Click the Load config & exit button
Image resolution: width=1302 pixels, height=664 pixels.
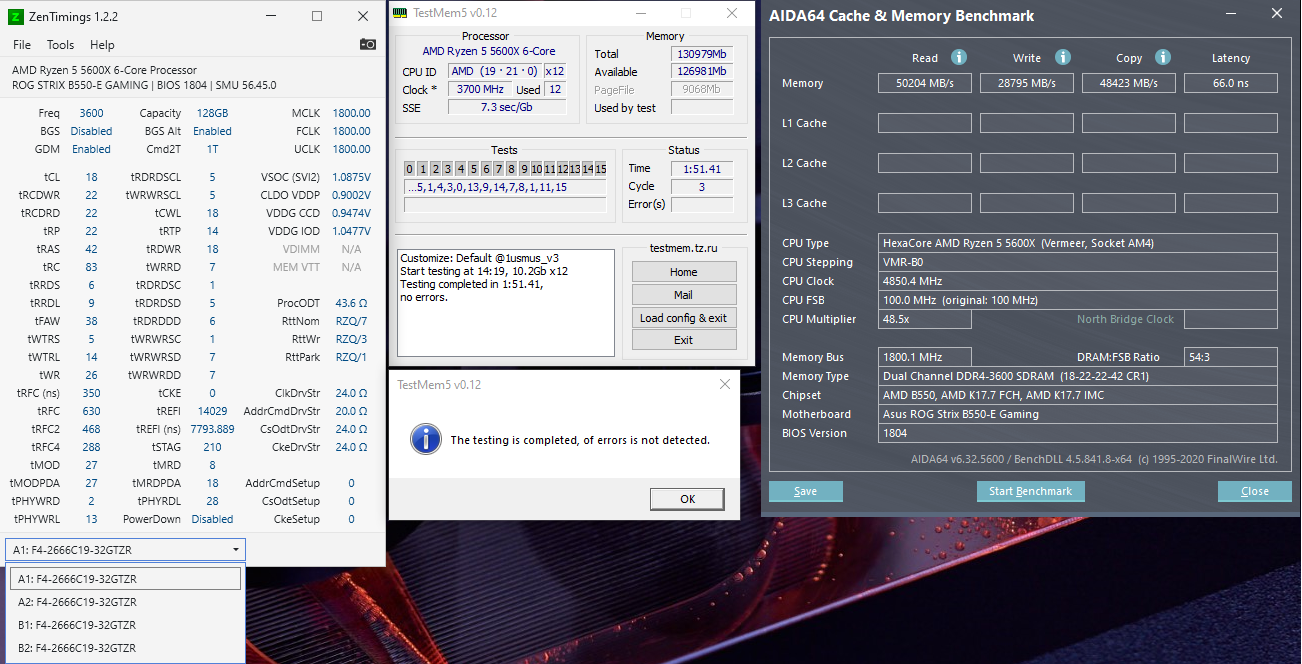[684, 318]
